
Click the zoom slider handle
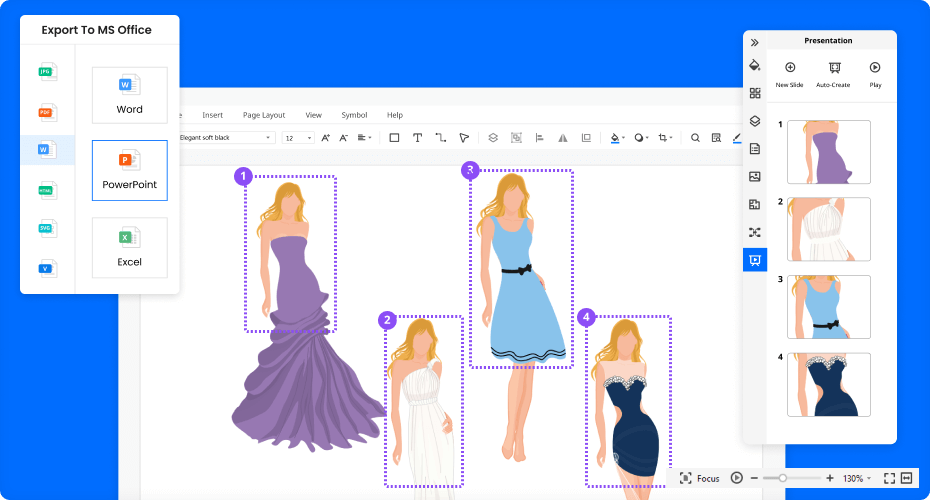782,478
